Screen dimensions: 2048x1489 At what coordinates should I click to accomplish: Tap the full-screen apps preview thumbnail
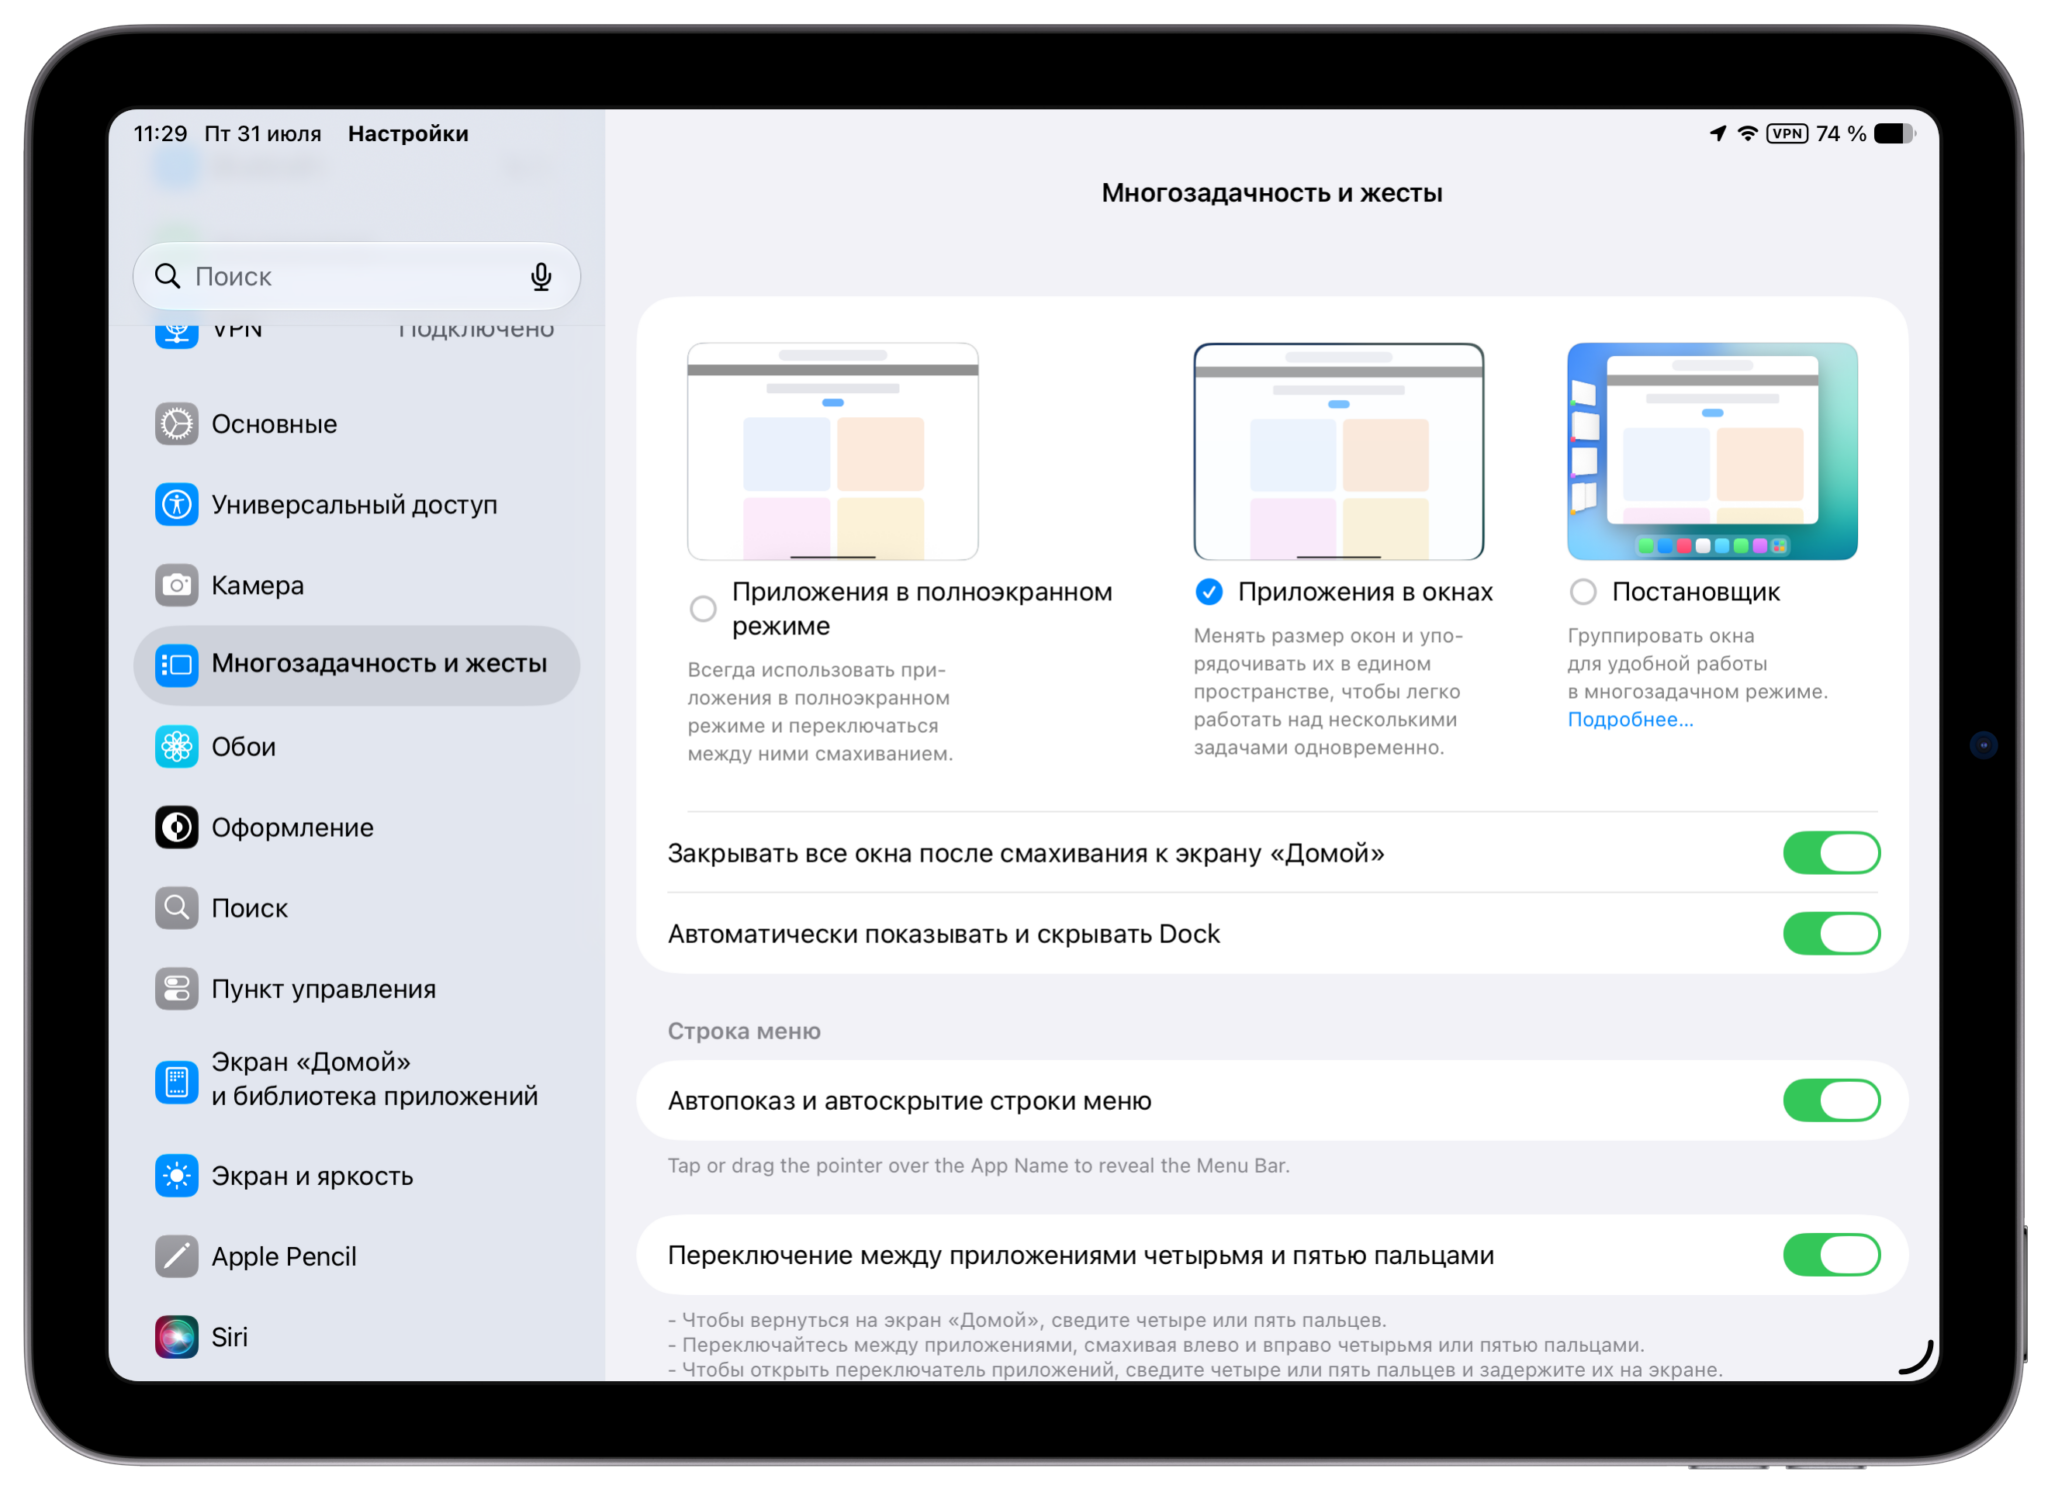832,451
